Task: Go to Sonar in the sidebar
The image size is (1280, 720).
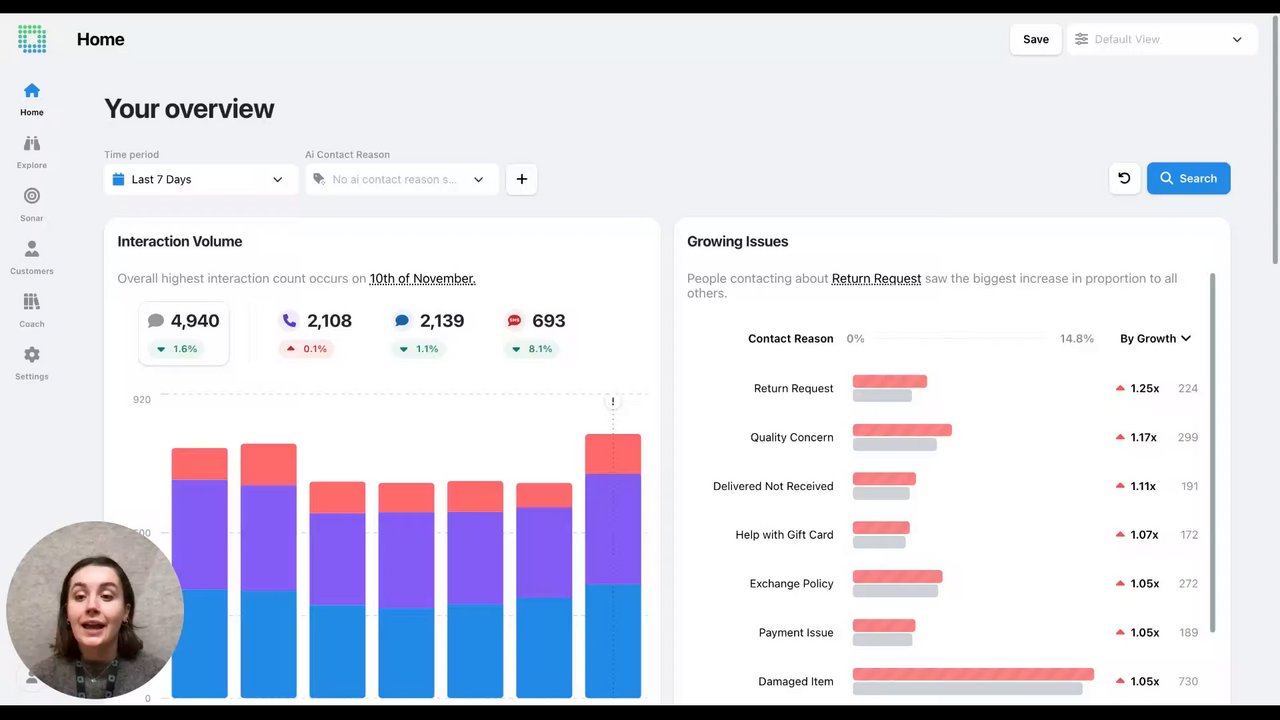Action: click(x=32, y=197)
